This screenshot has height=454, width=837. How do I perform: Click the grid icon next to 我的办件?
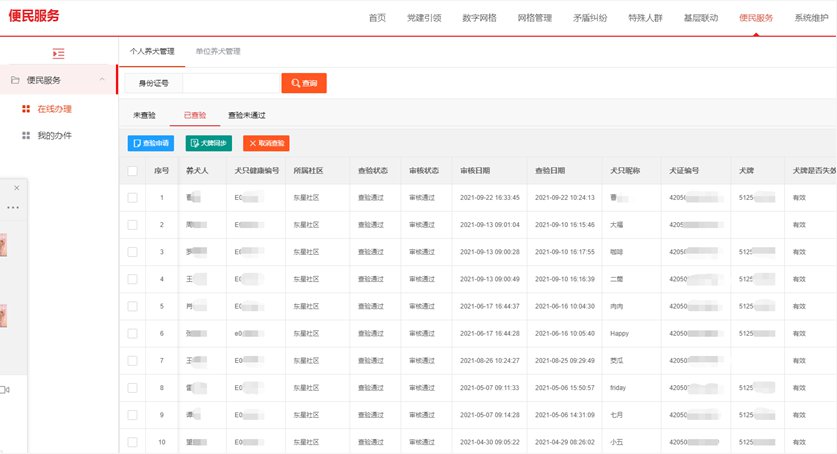tap(26, 135)
